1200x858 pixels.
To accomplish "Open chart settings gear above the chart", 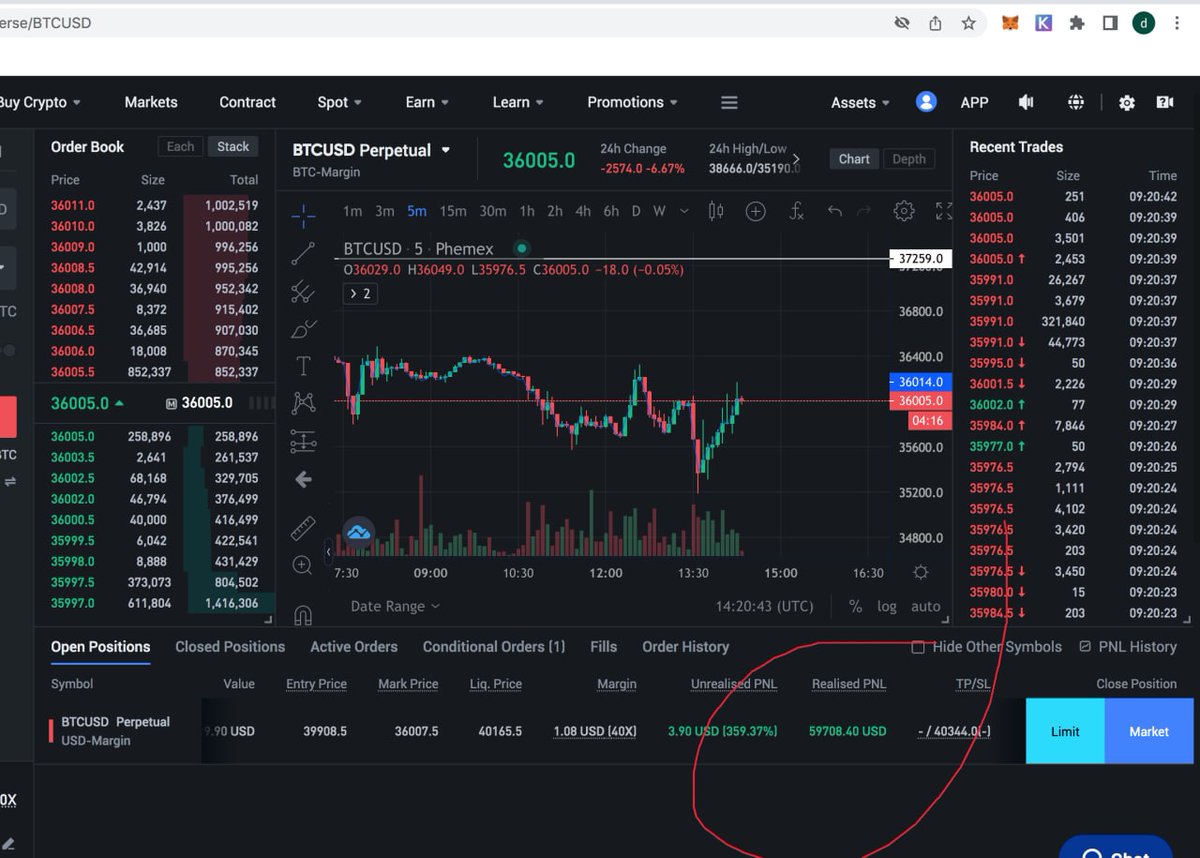I will pyautogui.click(x=904, y=211).
